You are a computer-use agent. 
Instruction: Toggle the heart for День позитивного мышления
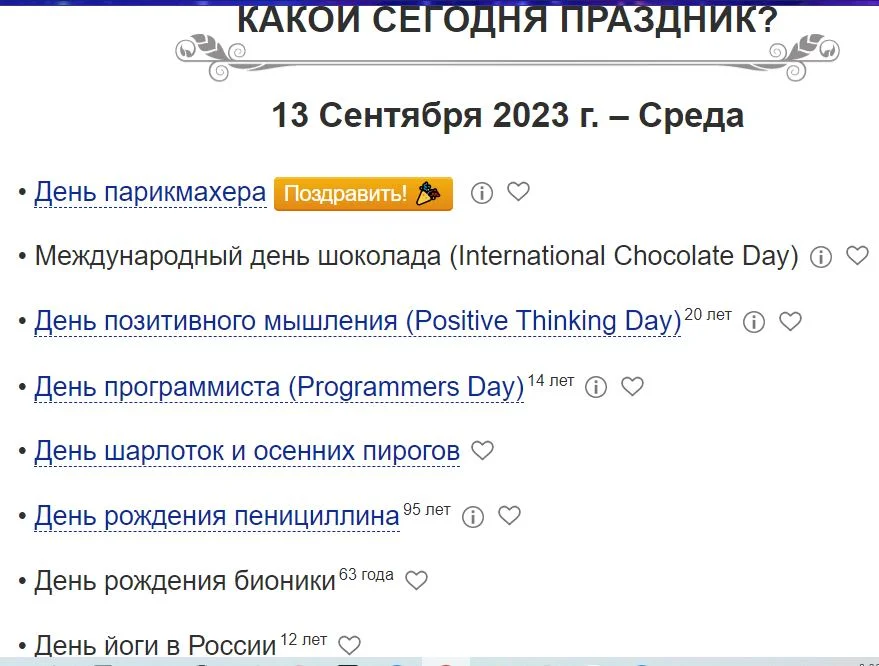coord(790,322)
